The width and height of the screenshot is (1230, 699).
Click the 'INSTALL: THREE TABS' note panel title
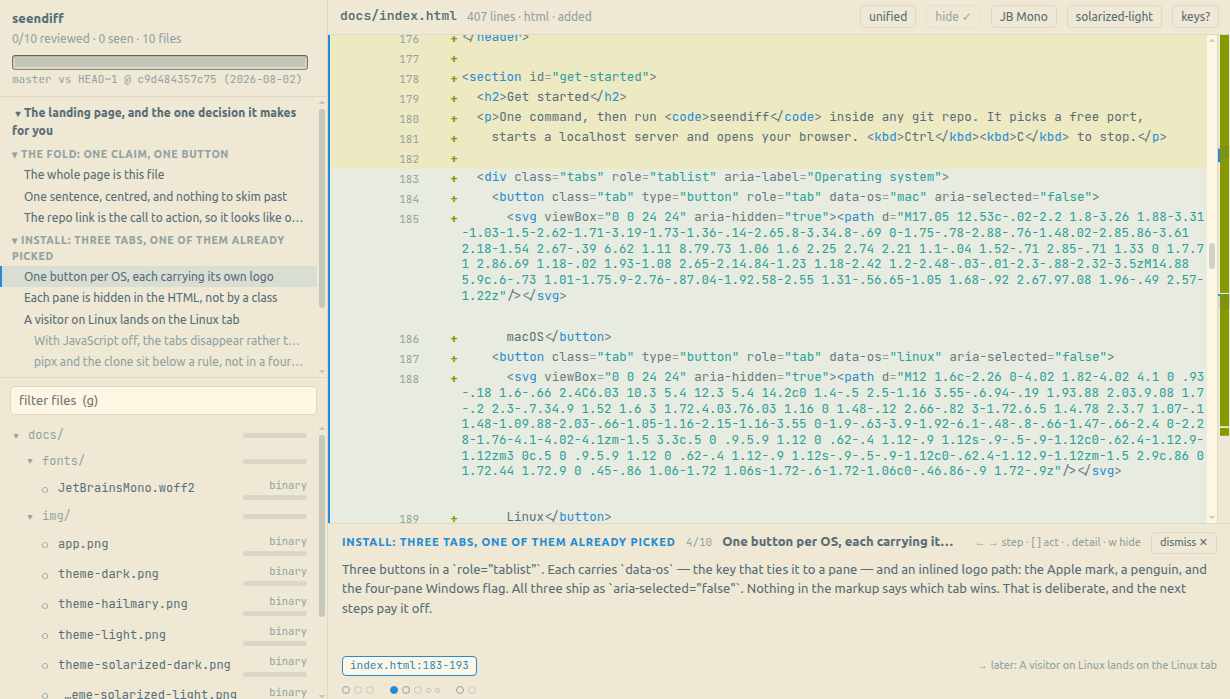point(508,542)
